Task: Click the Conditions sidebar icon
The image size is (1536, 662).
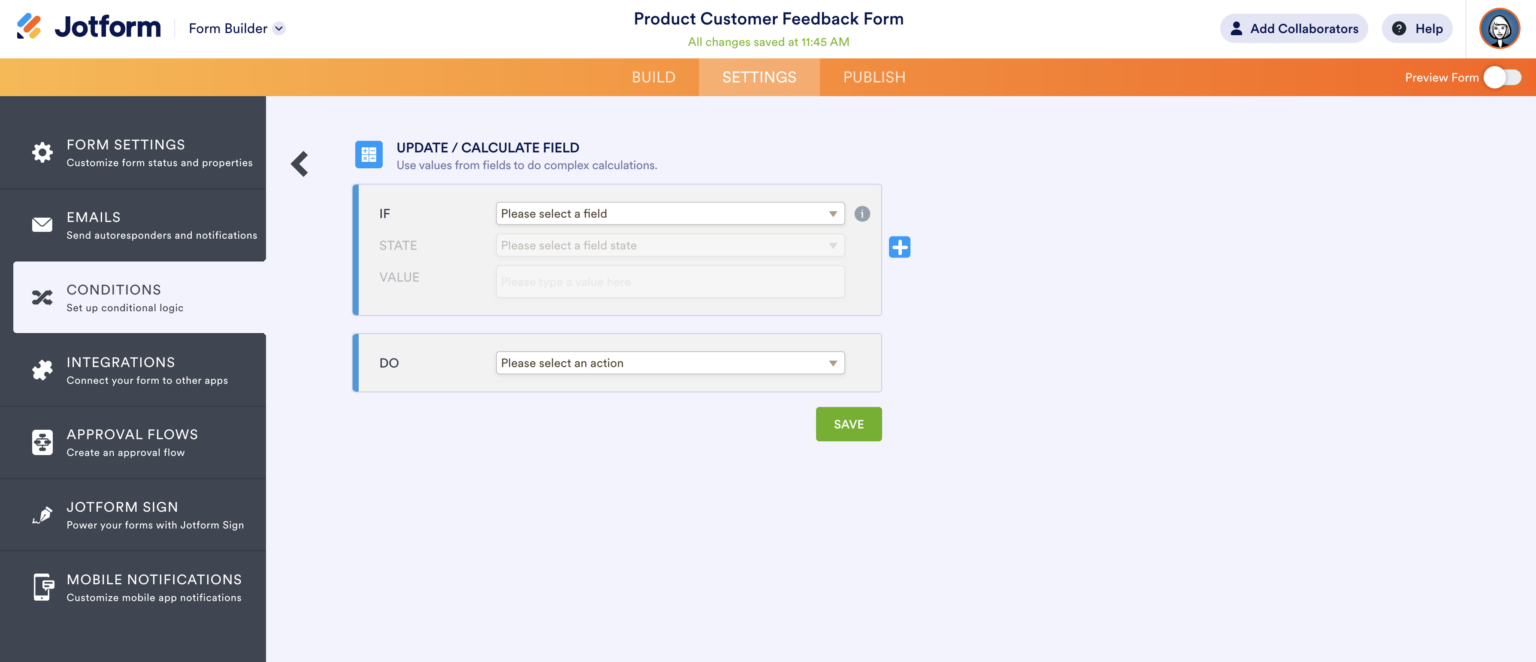Action: pyautogui.click(x=42, y=297)
